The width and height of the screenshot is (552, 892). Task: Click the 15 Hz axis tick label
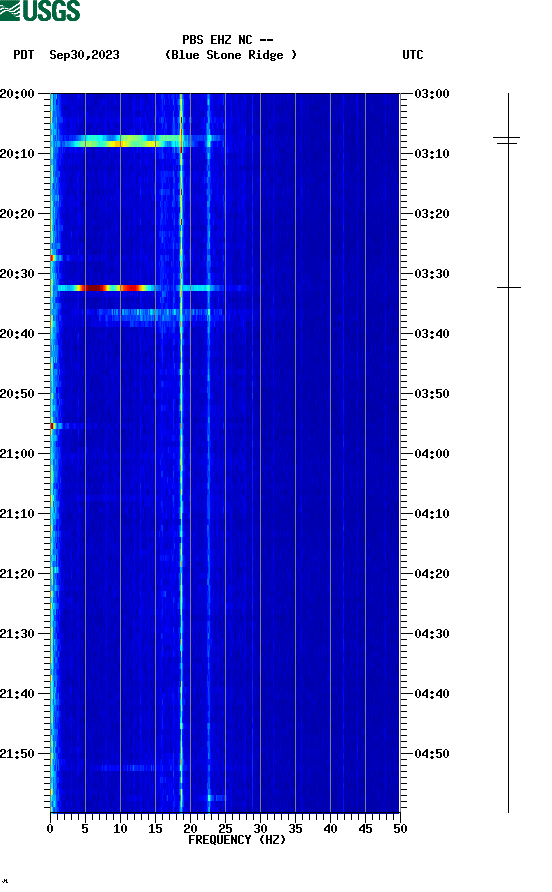pyautogui.click(x=155, y=828)
